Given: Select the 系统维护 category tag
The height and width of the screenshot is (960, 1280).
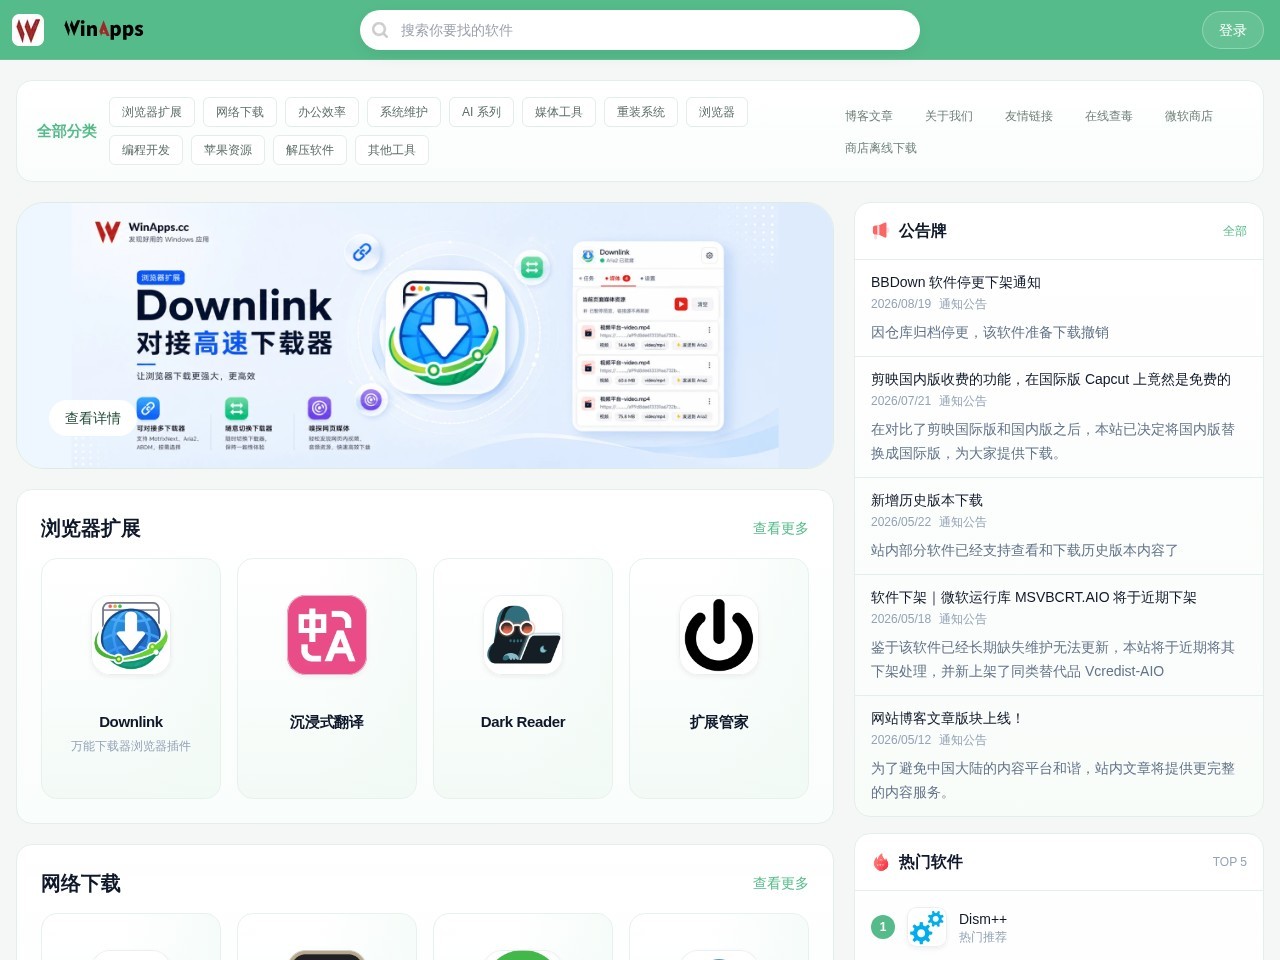Looking at the screenshot, I should tap(404, 112).
